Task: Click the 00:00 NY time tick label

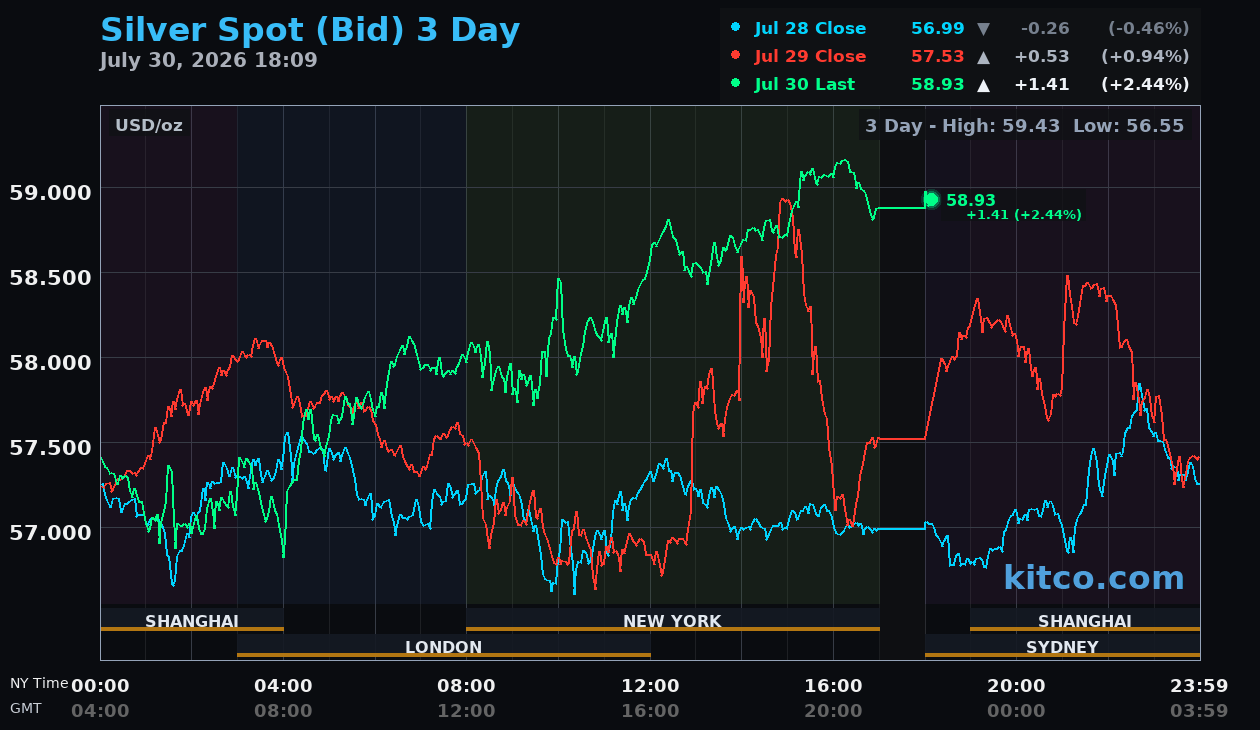Action: [x=100, y=686]
